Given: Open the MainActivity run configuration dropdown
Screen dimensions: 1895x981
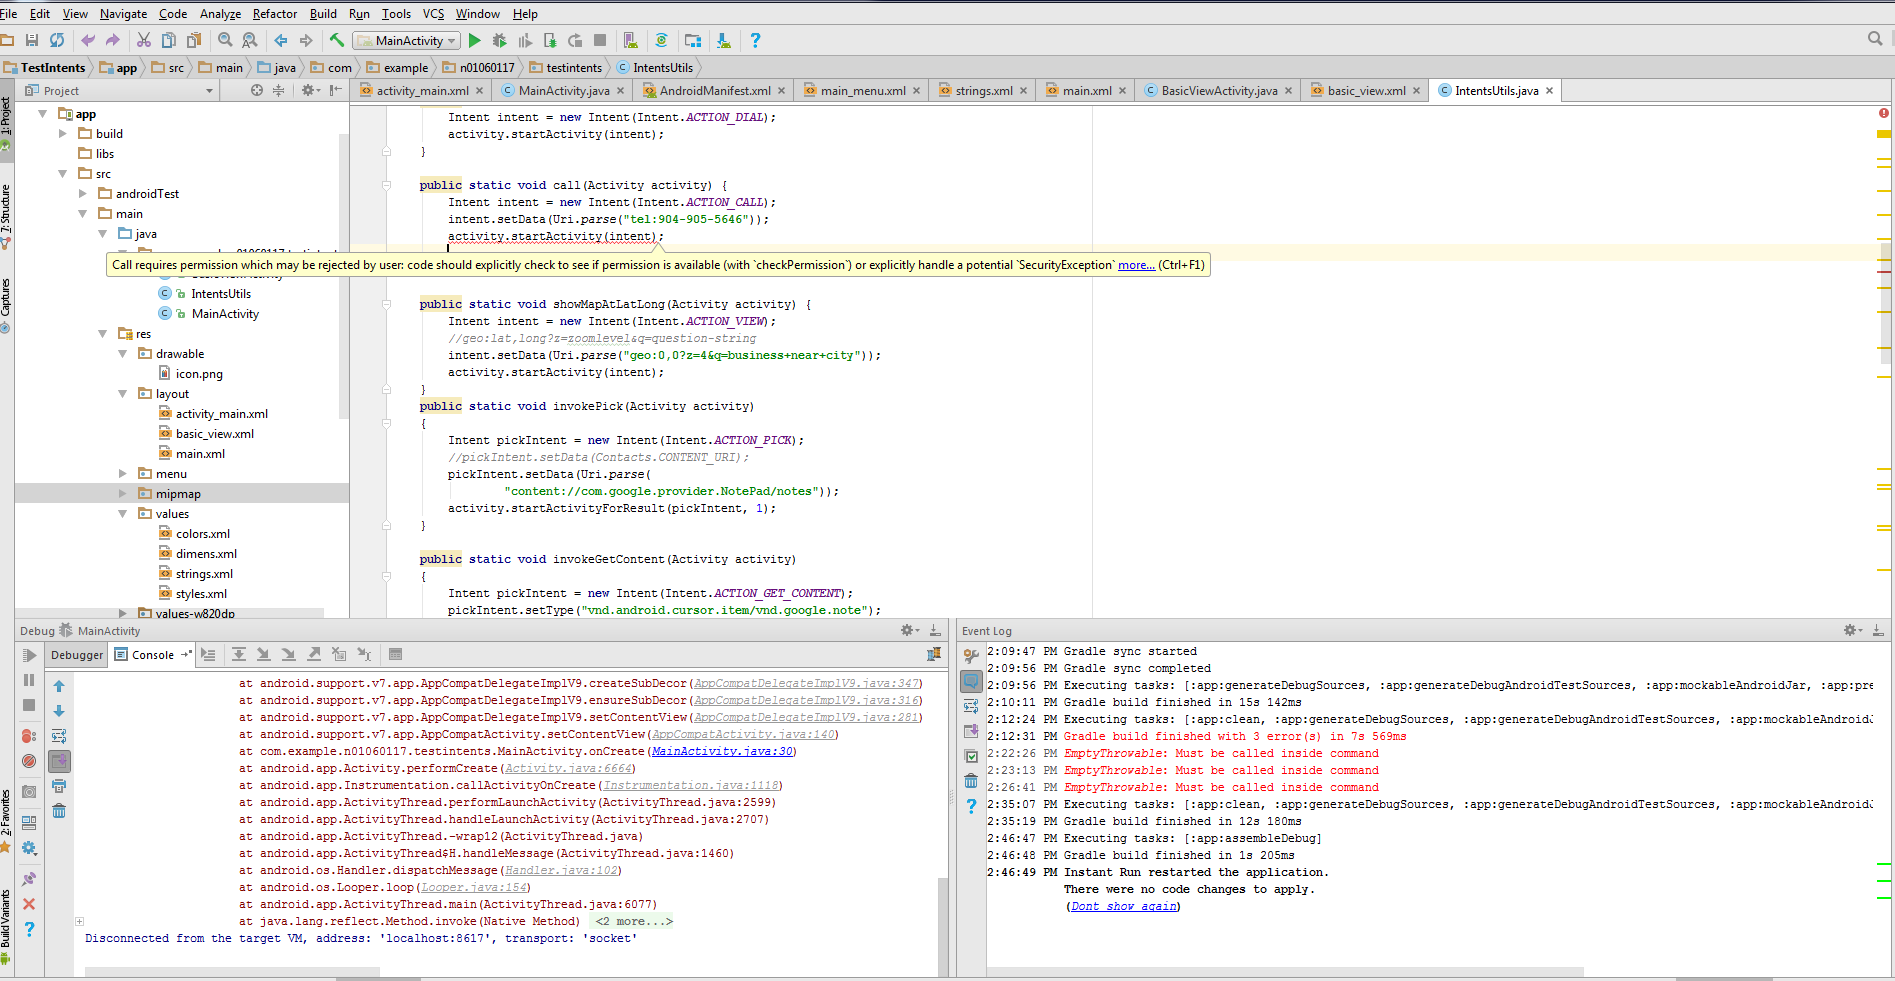Looking at the screenshot, I should coord(451,40).
